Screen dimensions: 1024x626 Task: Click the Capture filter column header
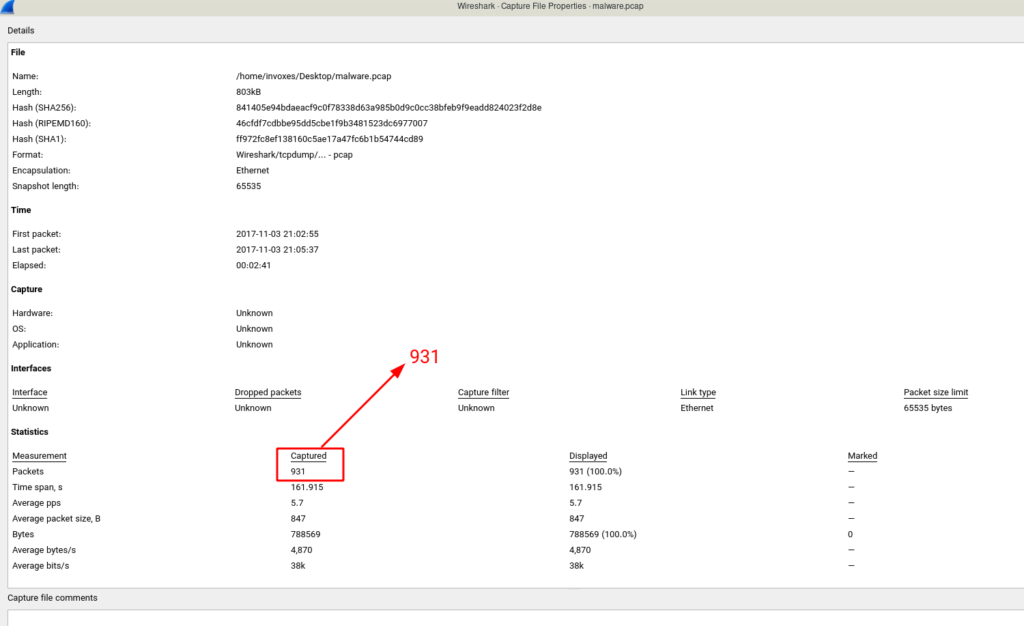click(x=483, y=392)
